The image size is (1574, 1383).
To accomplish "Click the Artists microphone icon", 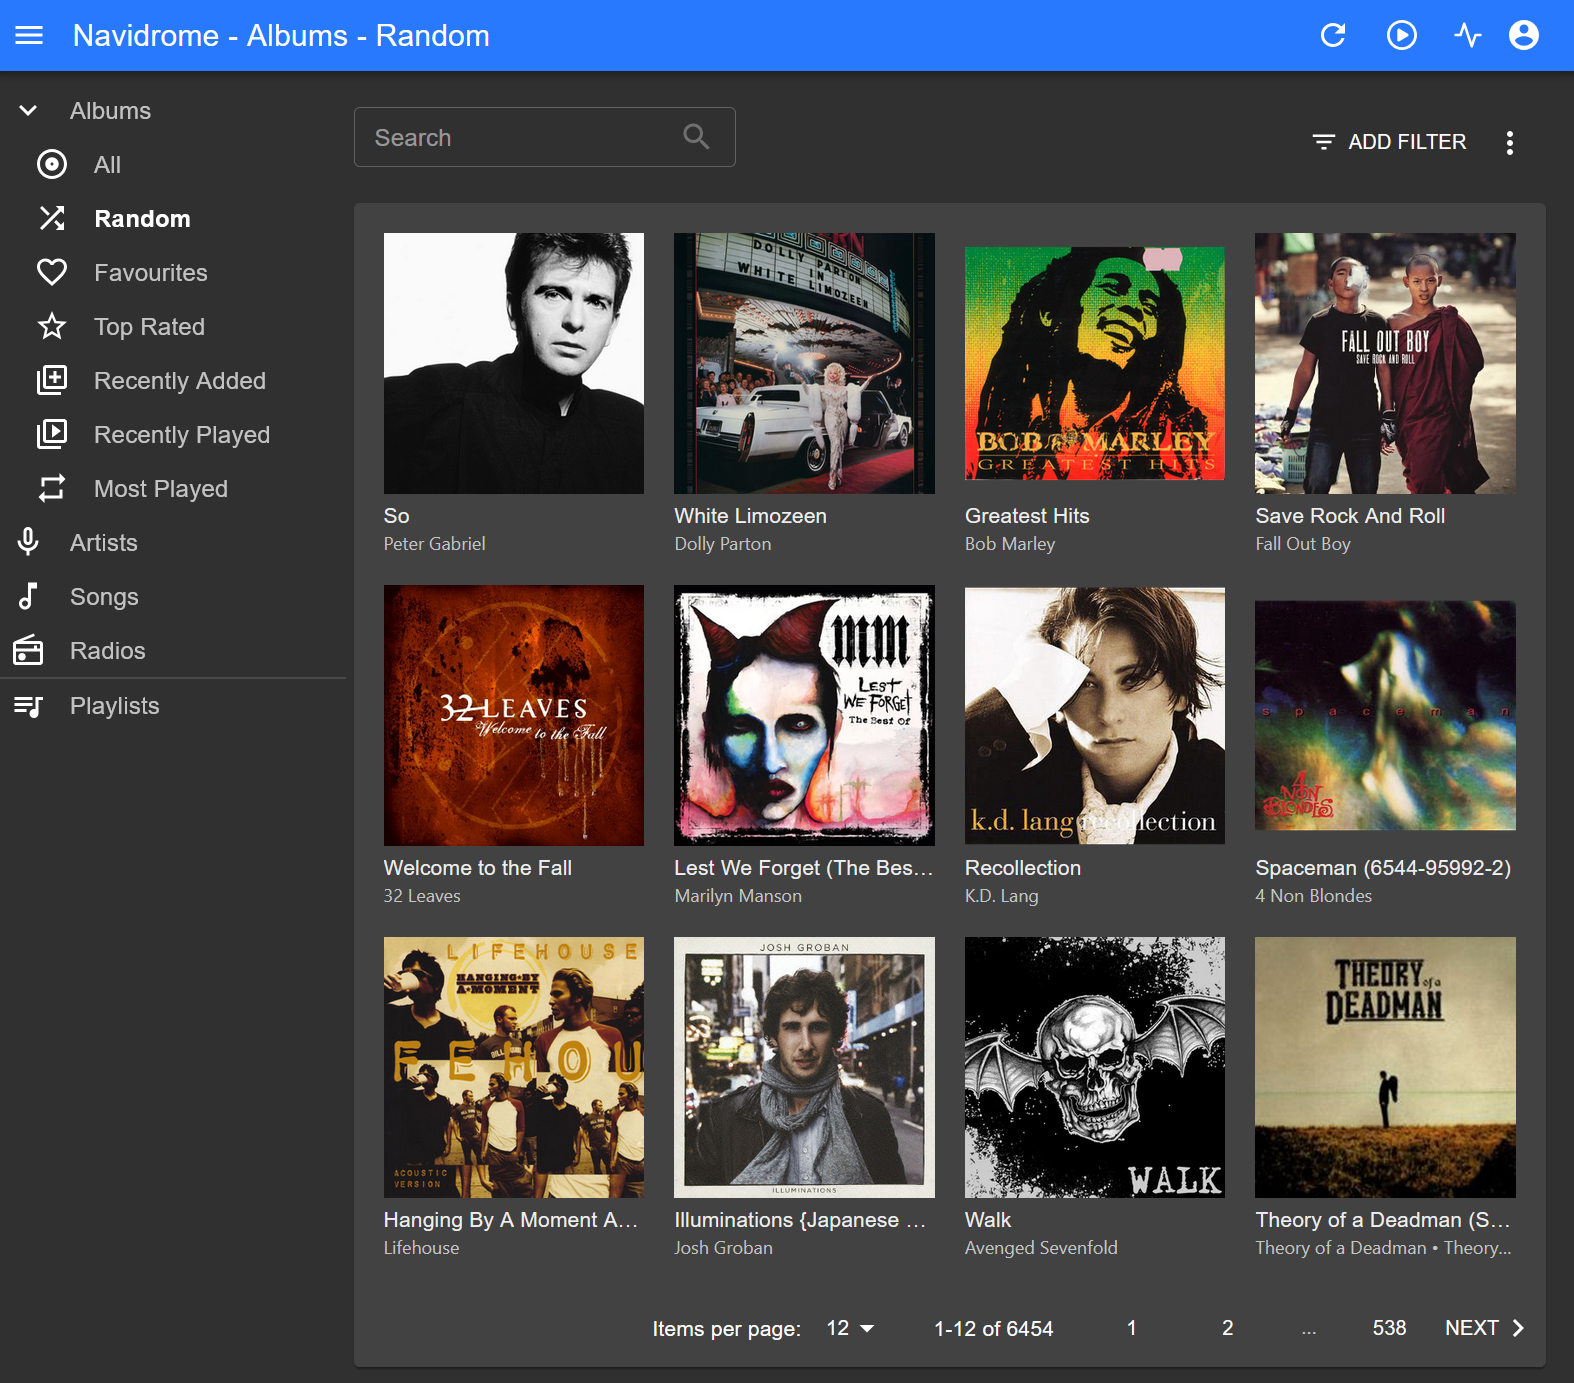I will tap(28, 542).
